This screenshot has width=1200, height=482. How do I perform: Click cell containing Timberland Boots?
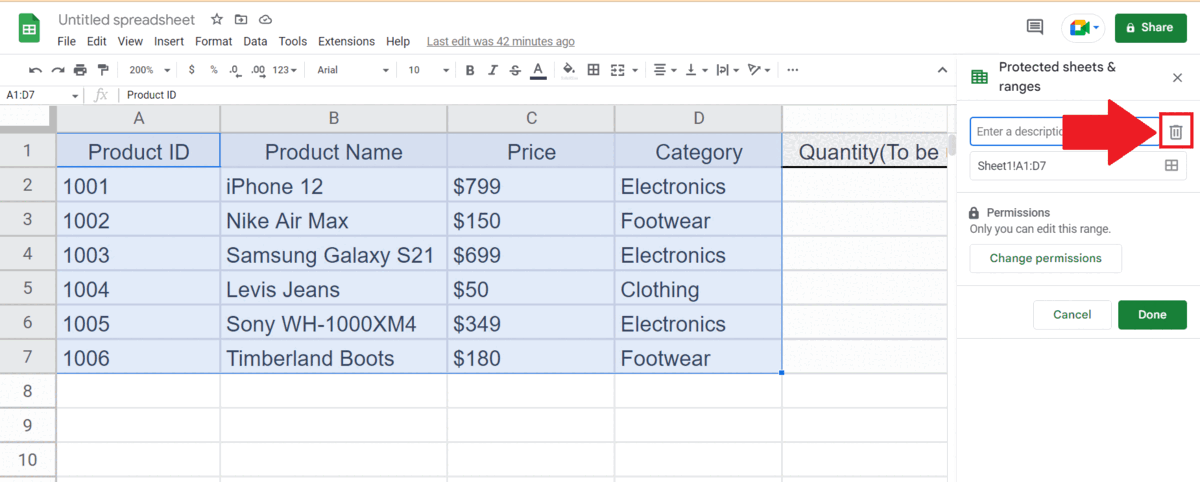(334, 358)
